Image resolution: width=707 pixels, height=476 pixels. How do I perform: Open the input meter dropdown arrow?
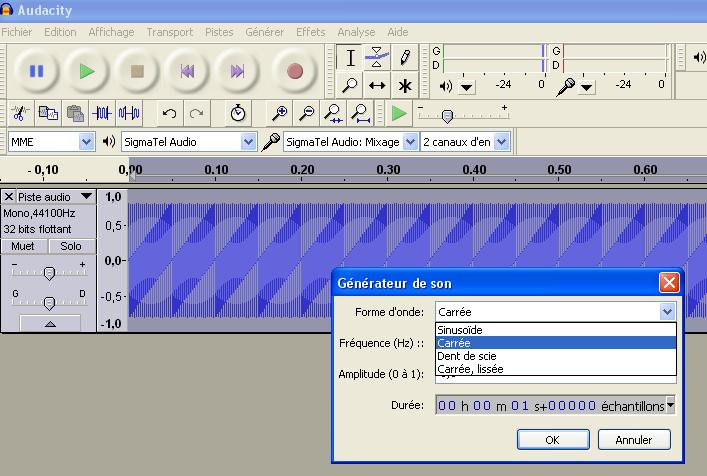tap(586, 87)
